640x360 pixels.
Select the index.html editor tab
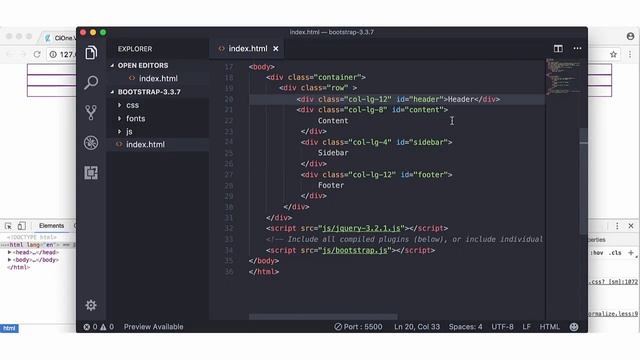click(x=247, y=49)
